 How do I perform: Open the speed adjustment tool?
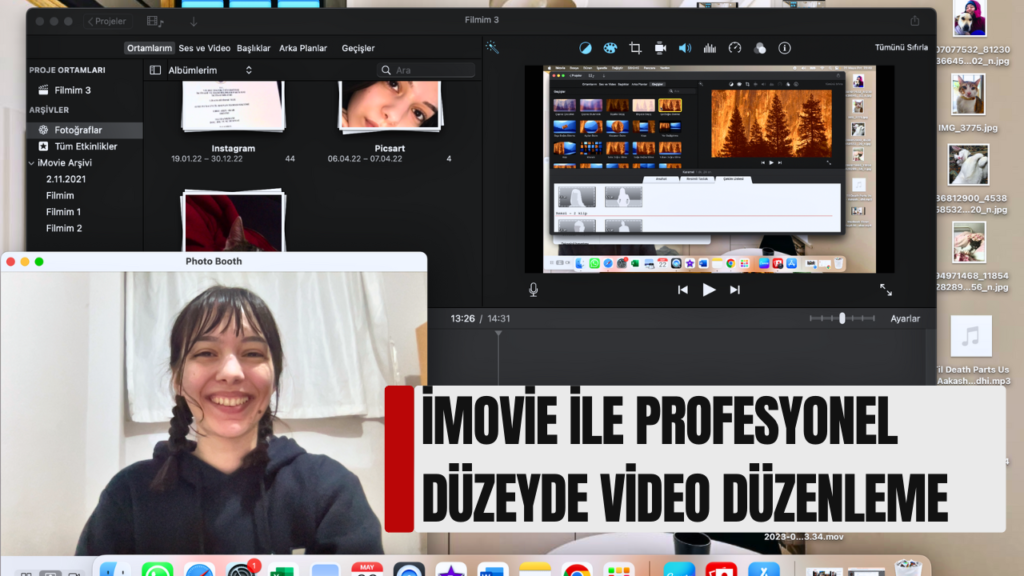(x=735, y=48)
